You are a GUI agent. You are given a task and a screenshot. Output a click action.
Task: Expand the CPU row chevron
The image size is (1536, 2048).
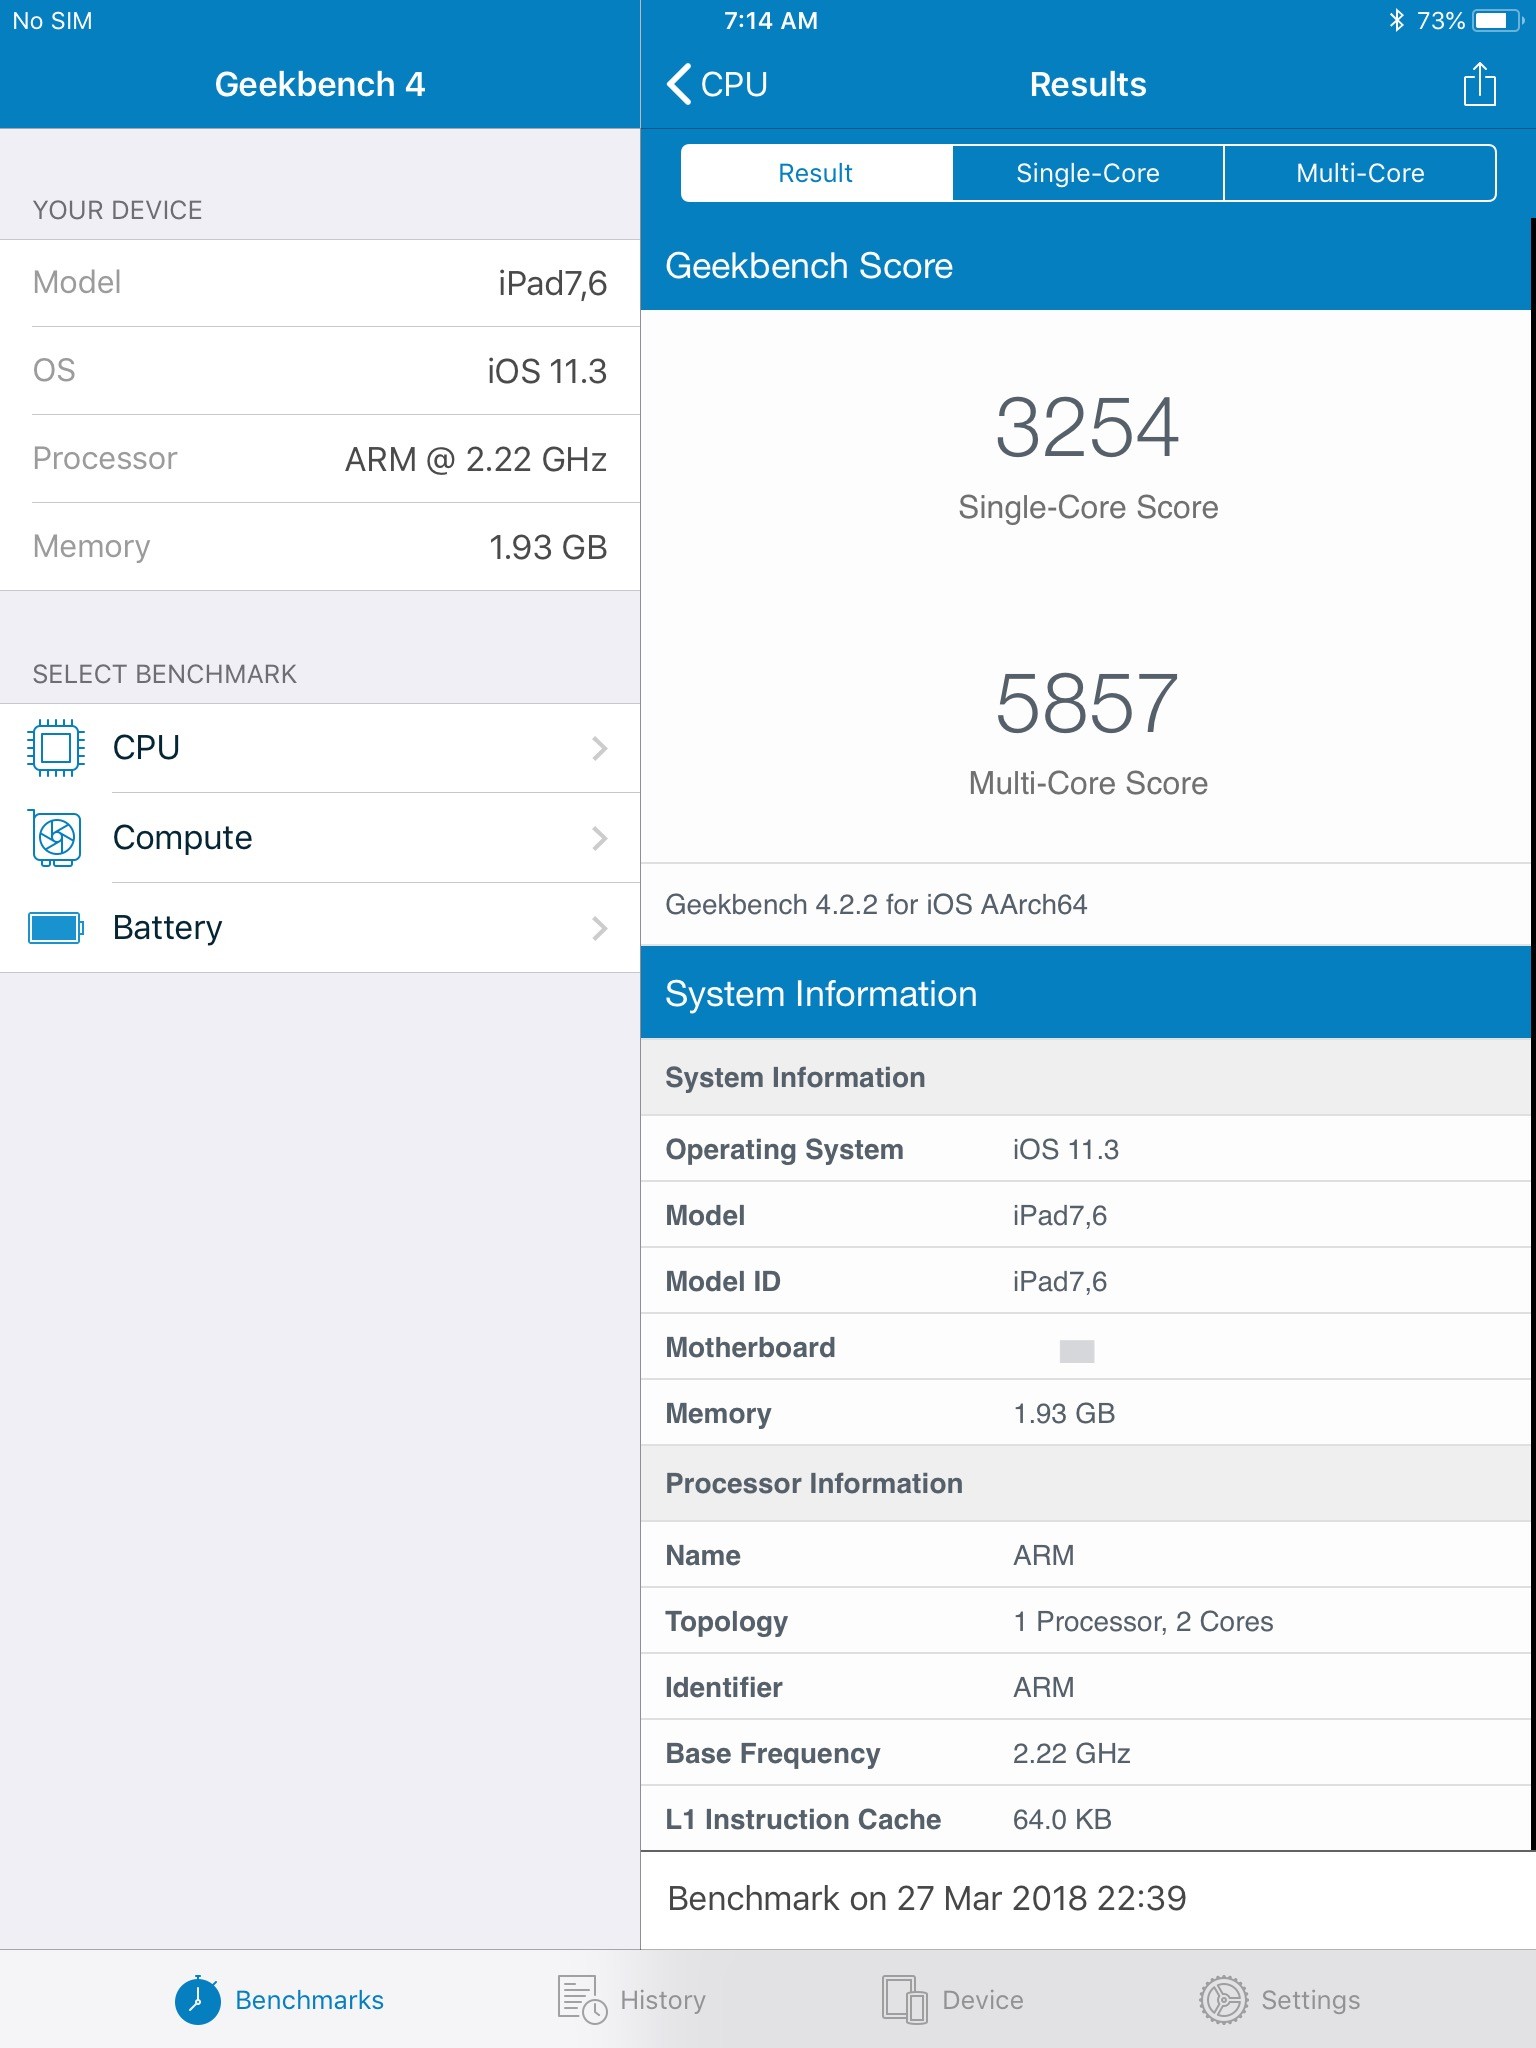click(599, 748)
